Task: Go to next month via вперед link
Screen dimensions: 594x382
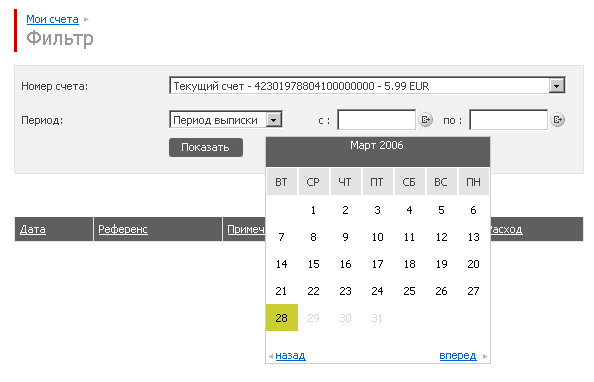Action: tap(458, 355)
